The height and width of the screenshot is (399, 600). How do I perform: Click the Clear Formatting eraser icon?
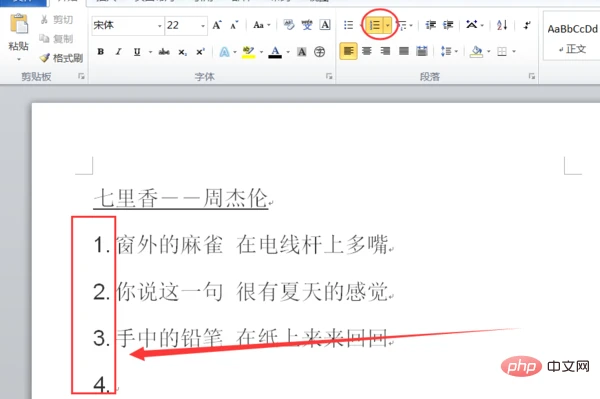289,25
